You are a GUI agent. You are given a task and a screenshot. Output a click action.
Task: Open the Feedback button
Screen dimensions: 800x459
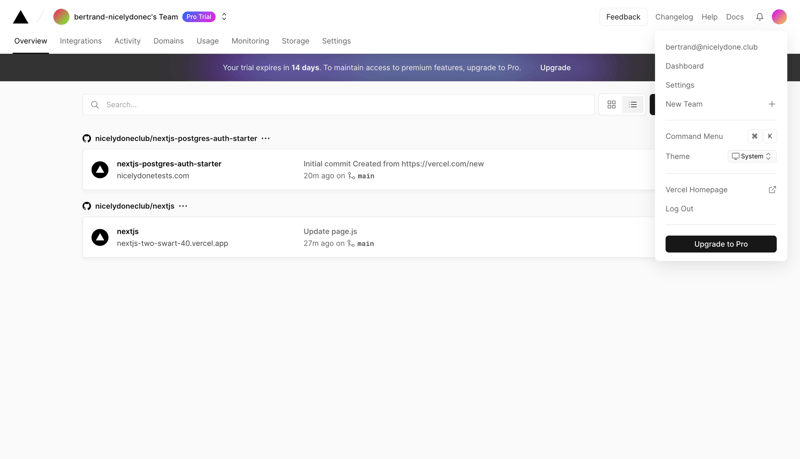pyautogui.click(x=623, y=17)
